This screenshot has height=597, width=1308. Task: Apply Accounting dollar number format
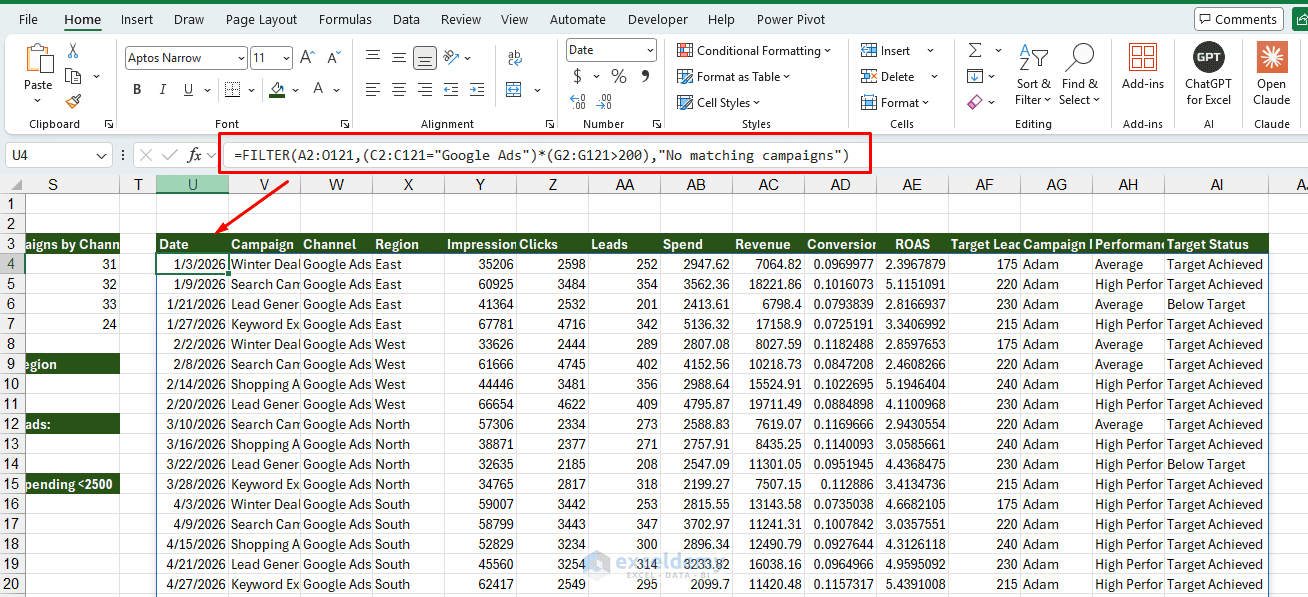(x=577, y=77)
